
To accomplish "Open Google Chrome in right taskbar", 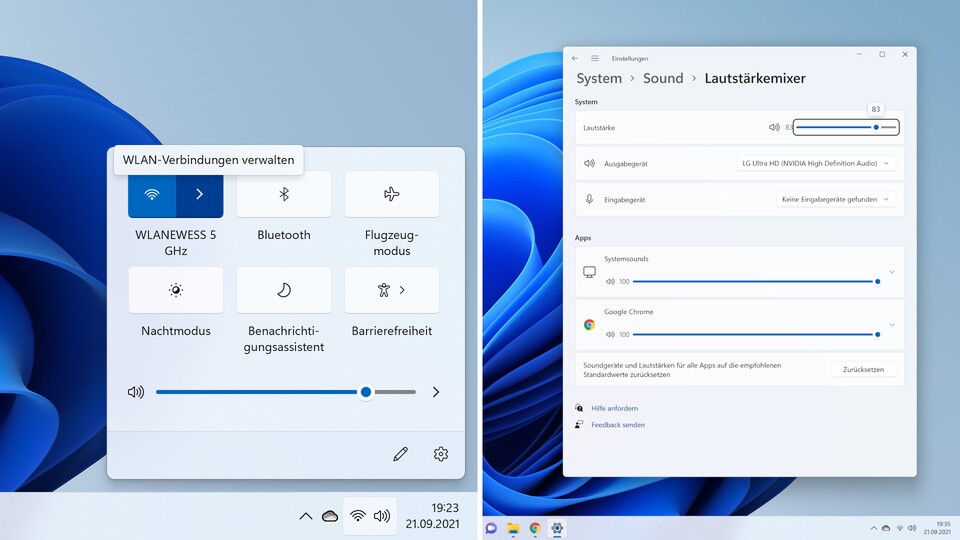I will tap(535, 528).
